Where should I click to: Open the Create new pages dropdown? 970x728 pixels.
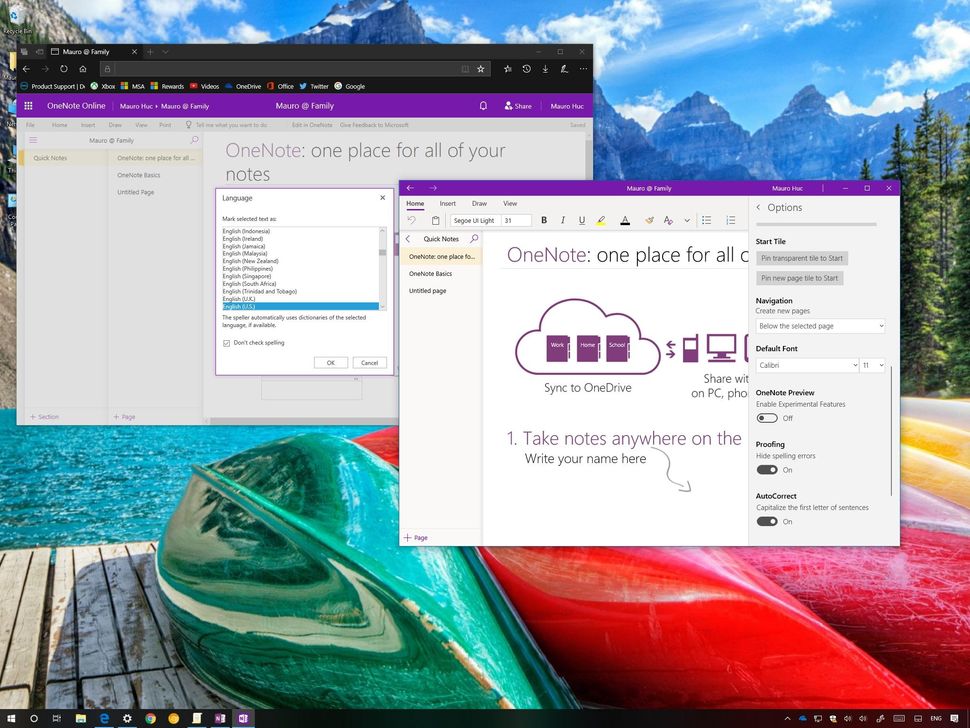820,326
